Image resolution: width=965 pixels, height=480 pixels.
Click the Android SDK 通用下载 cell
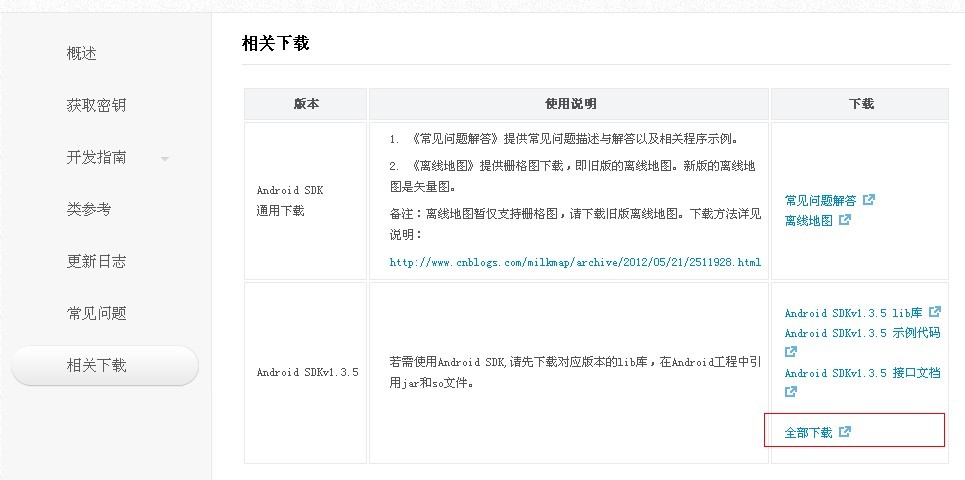tap(306, 201)
